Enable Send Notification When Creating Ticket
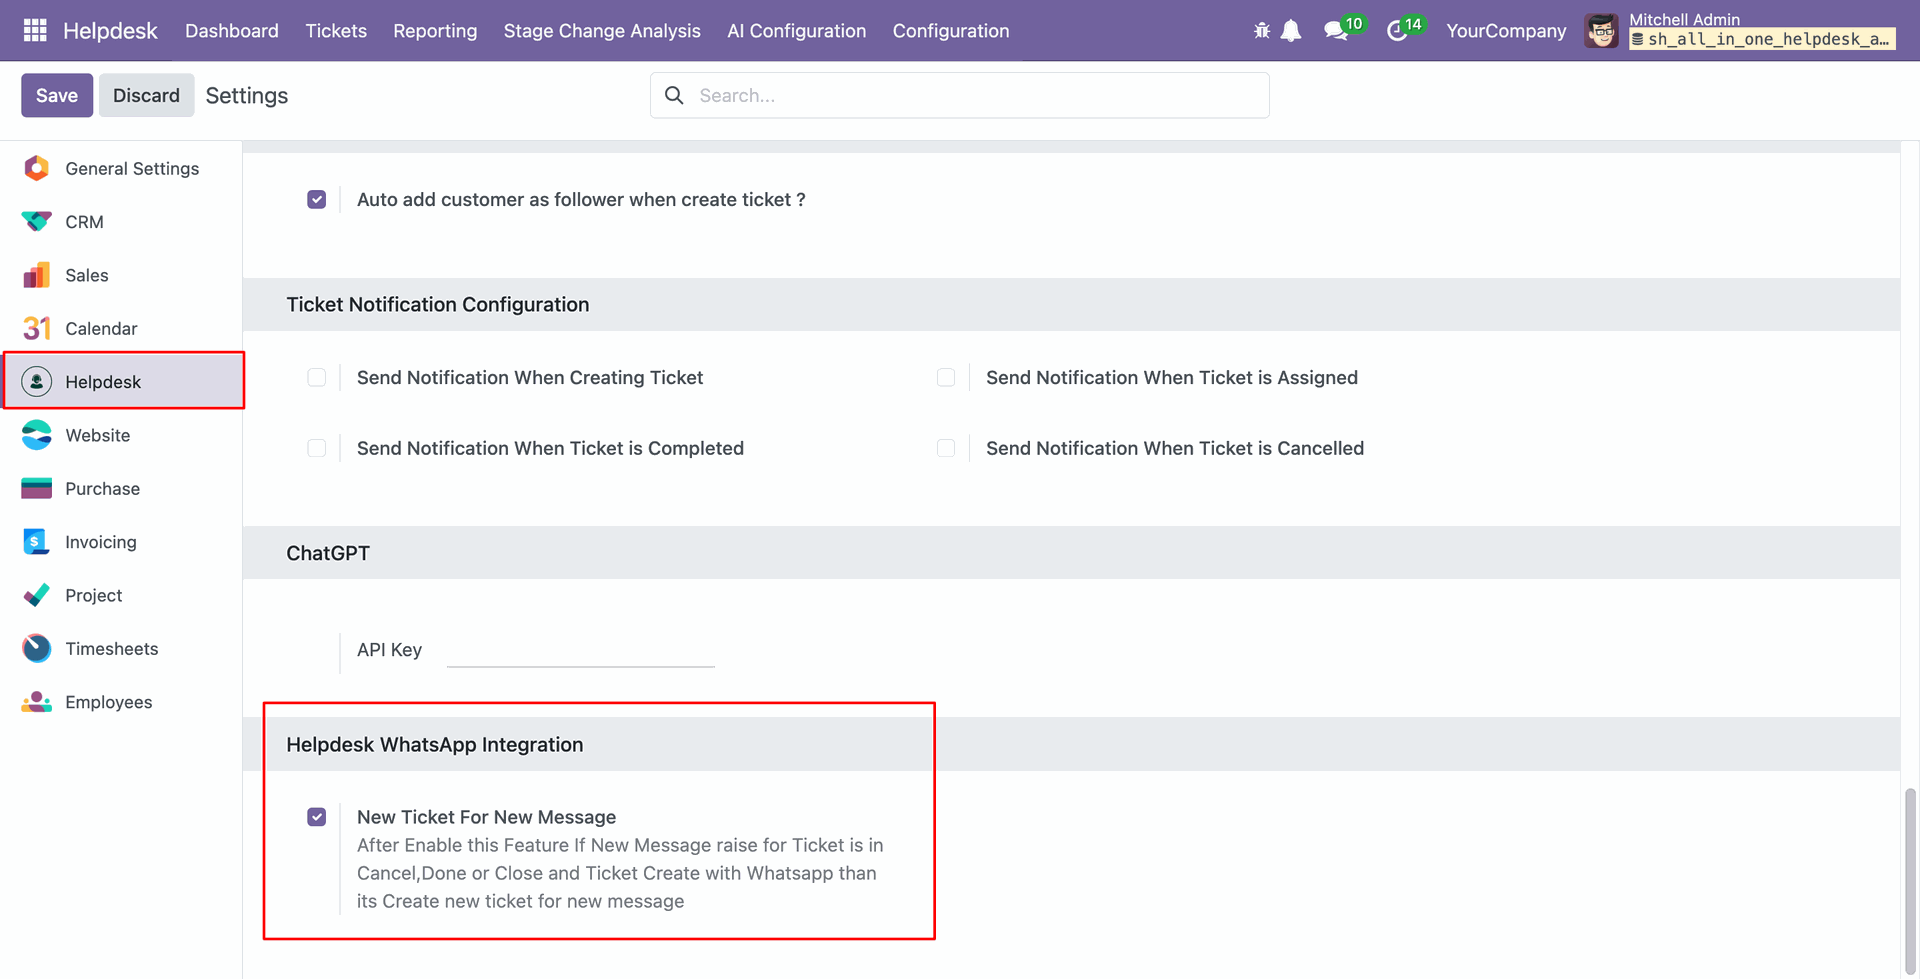 317,377
